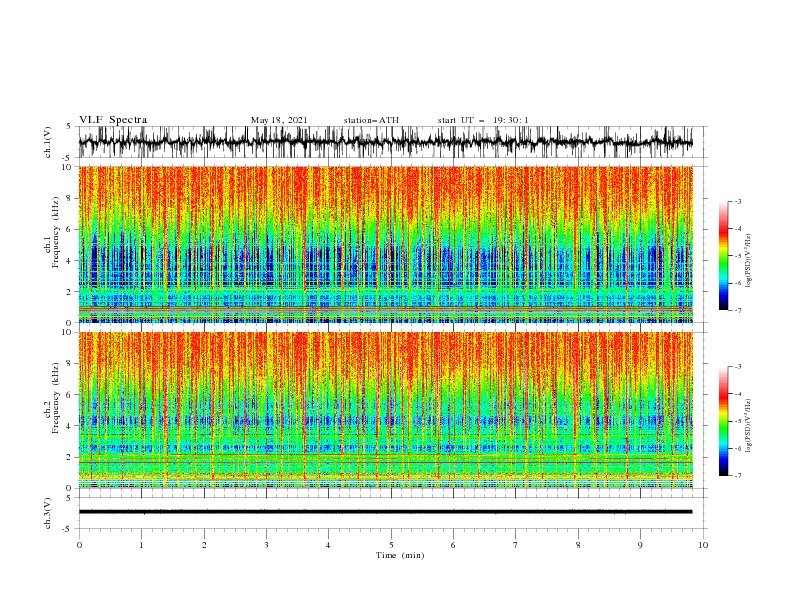This screenshot has height=612, width=792.
Task: Click the "8" kHz tick of ch.1 spectrogram
Action: (x=71, y=198)
